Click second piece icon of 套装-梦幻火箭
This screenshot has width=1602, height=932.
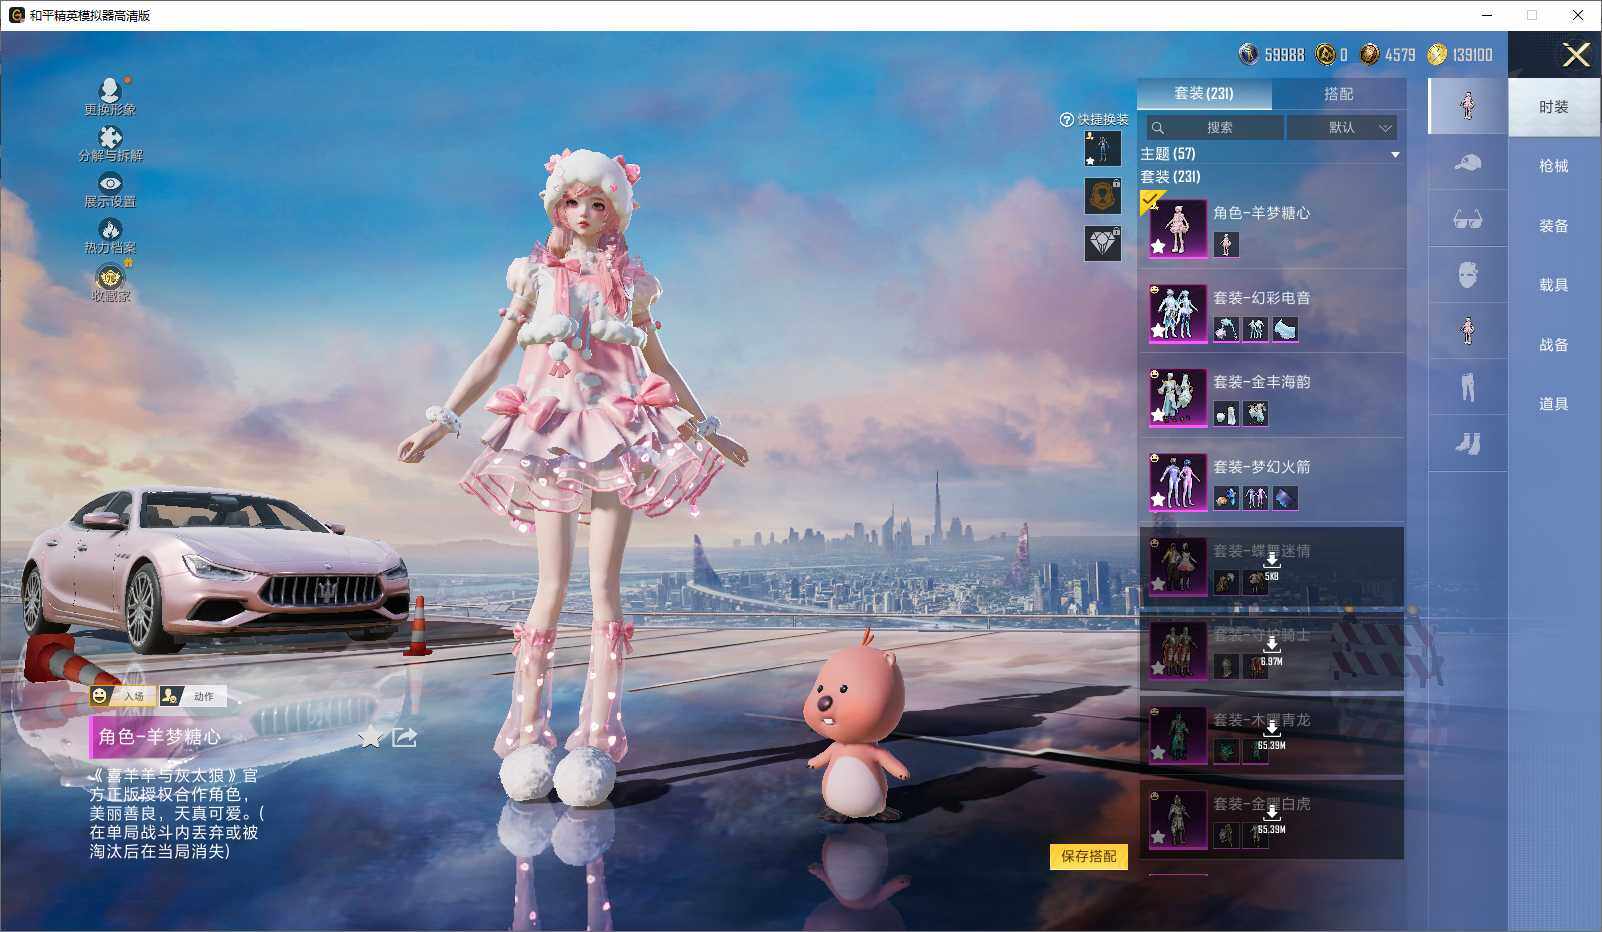click(1255, 497)
